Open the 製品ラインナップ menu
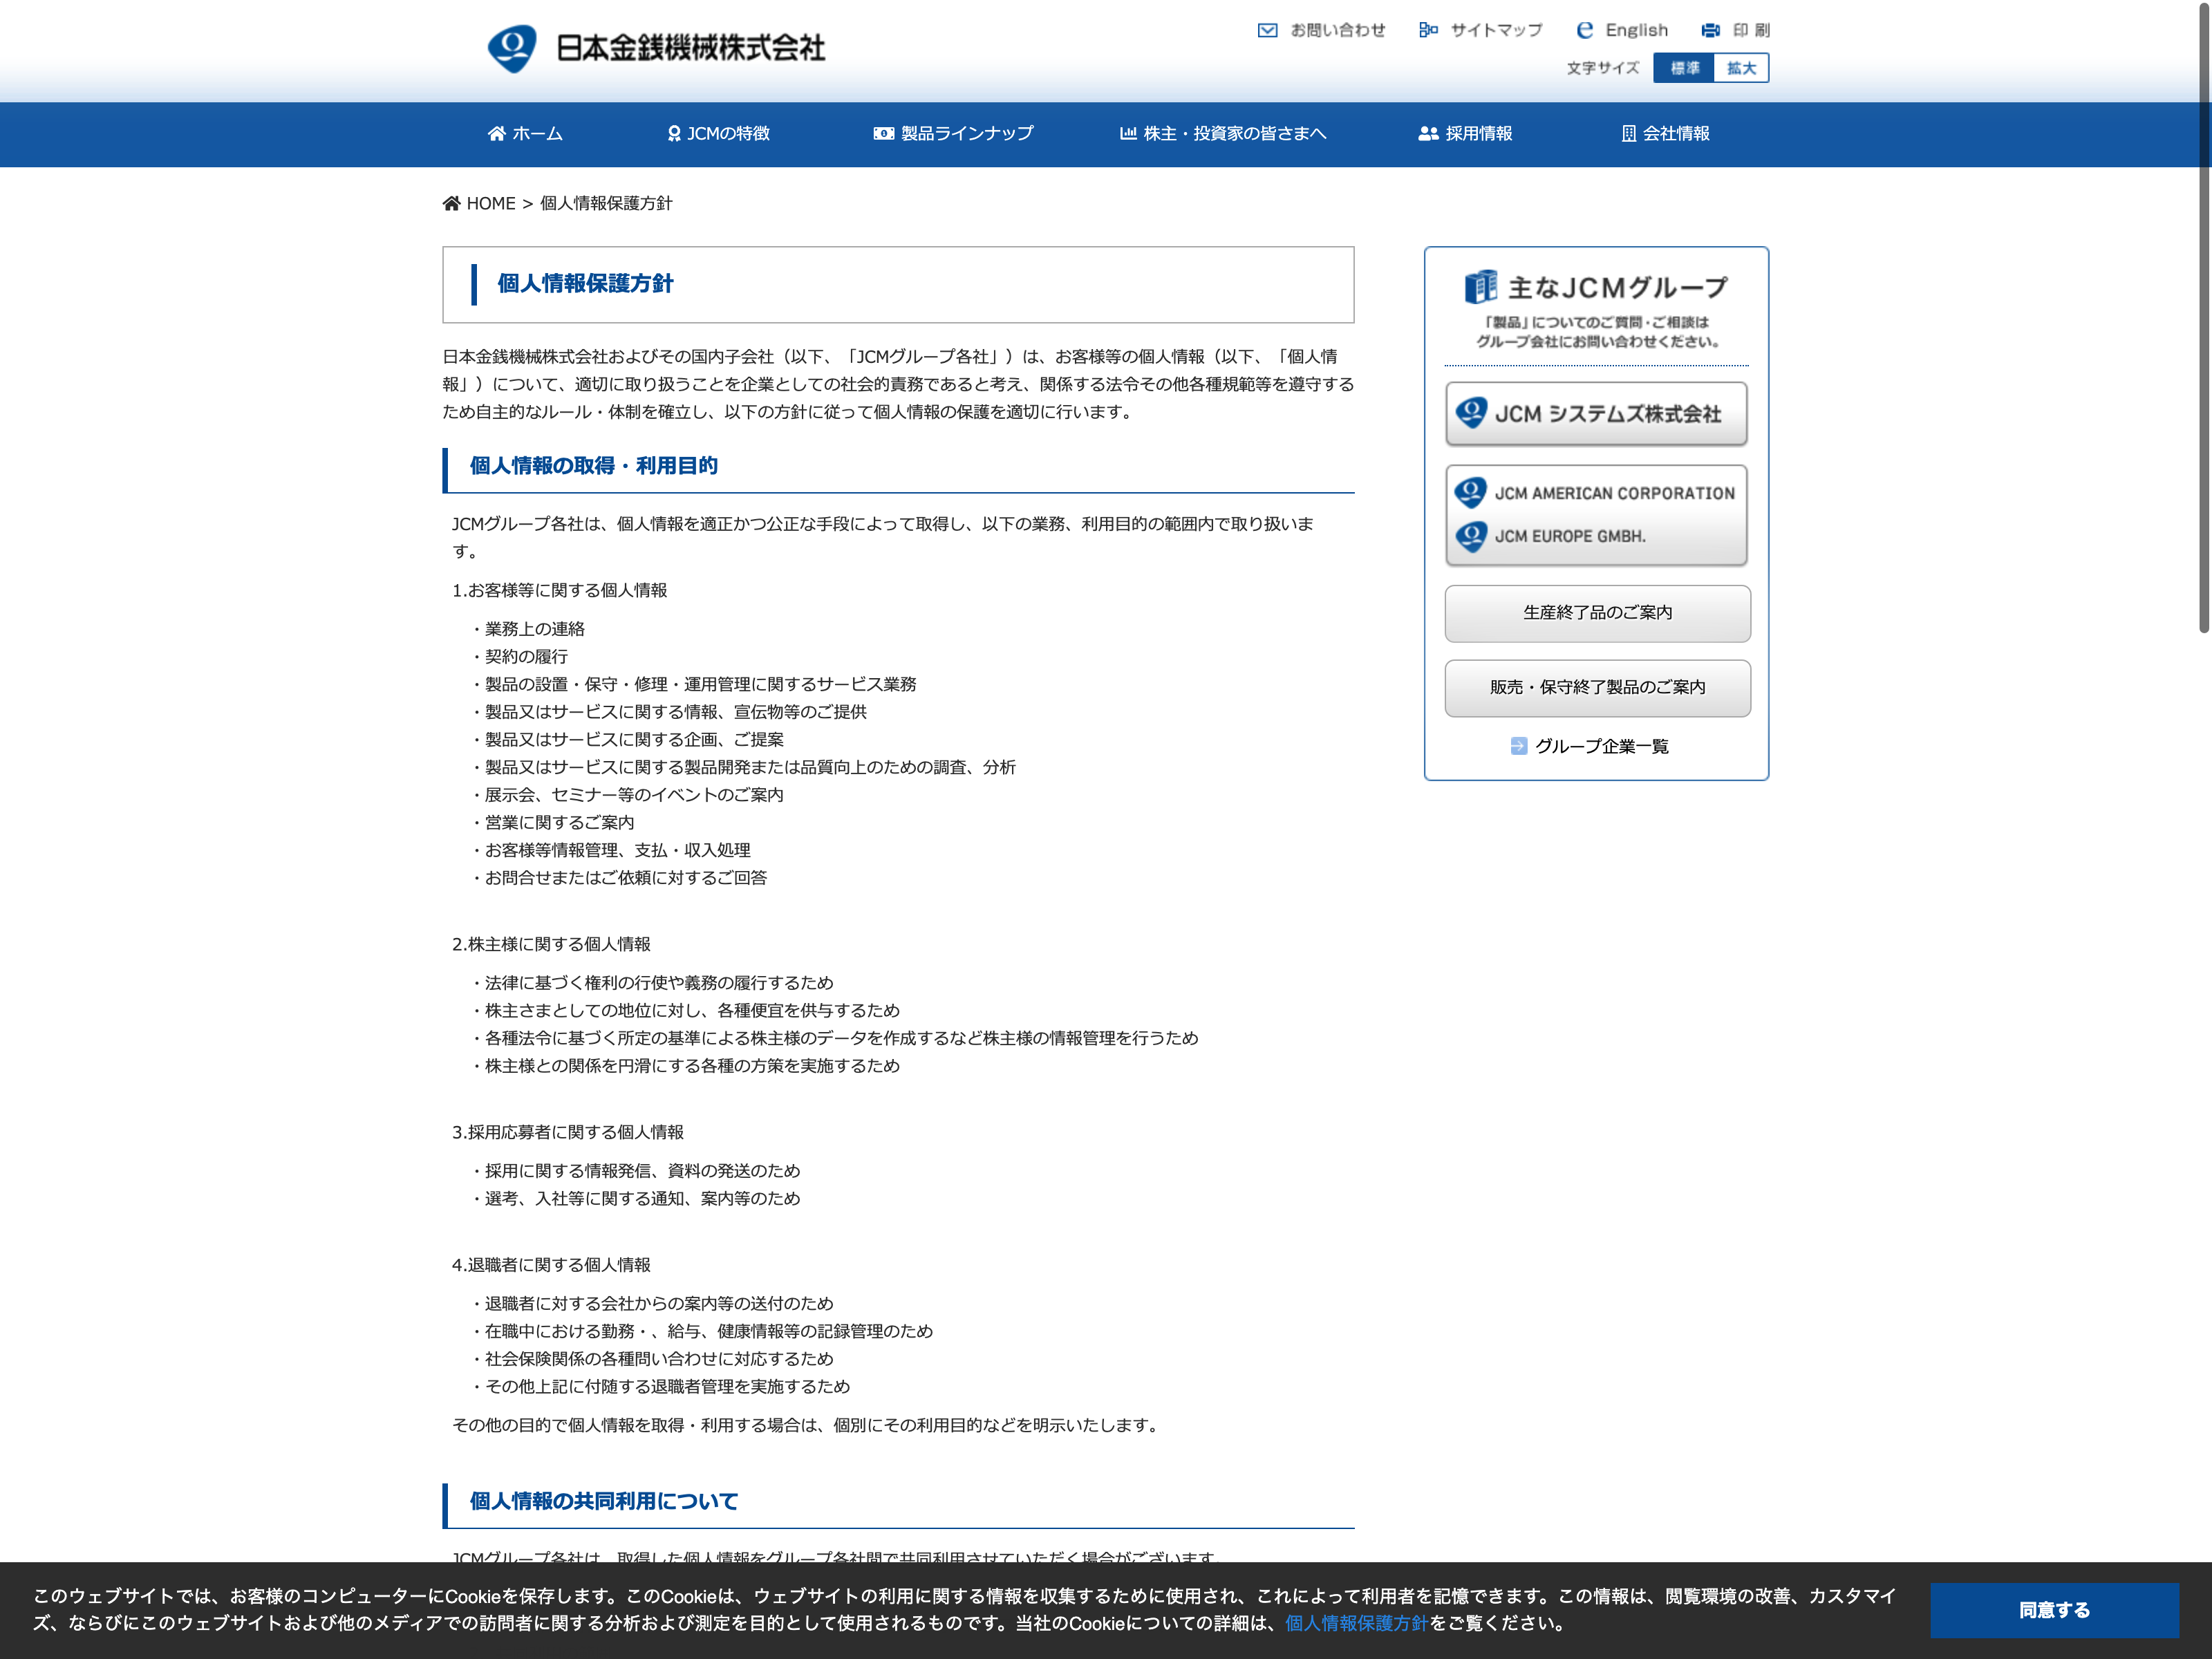Image resolution: width=2212 pixels, height=1659 pixels. [x=953, y=134]
